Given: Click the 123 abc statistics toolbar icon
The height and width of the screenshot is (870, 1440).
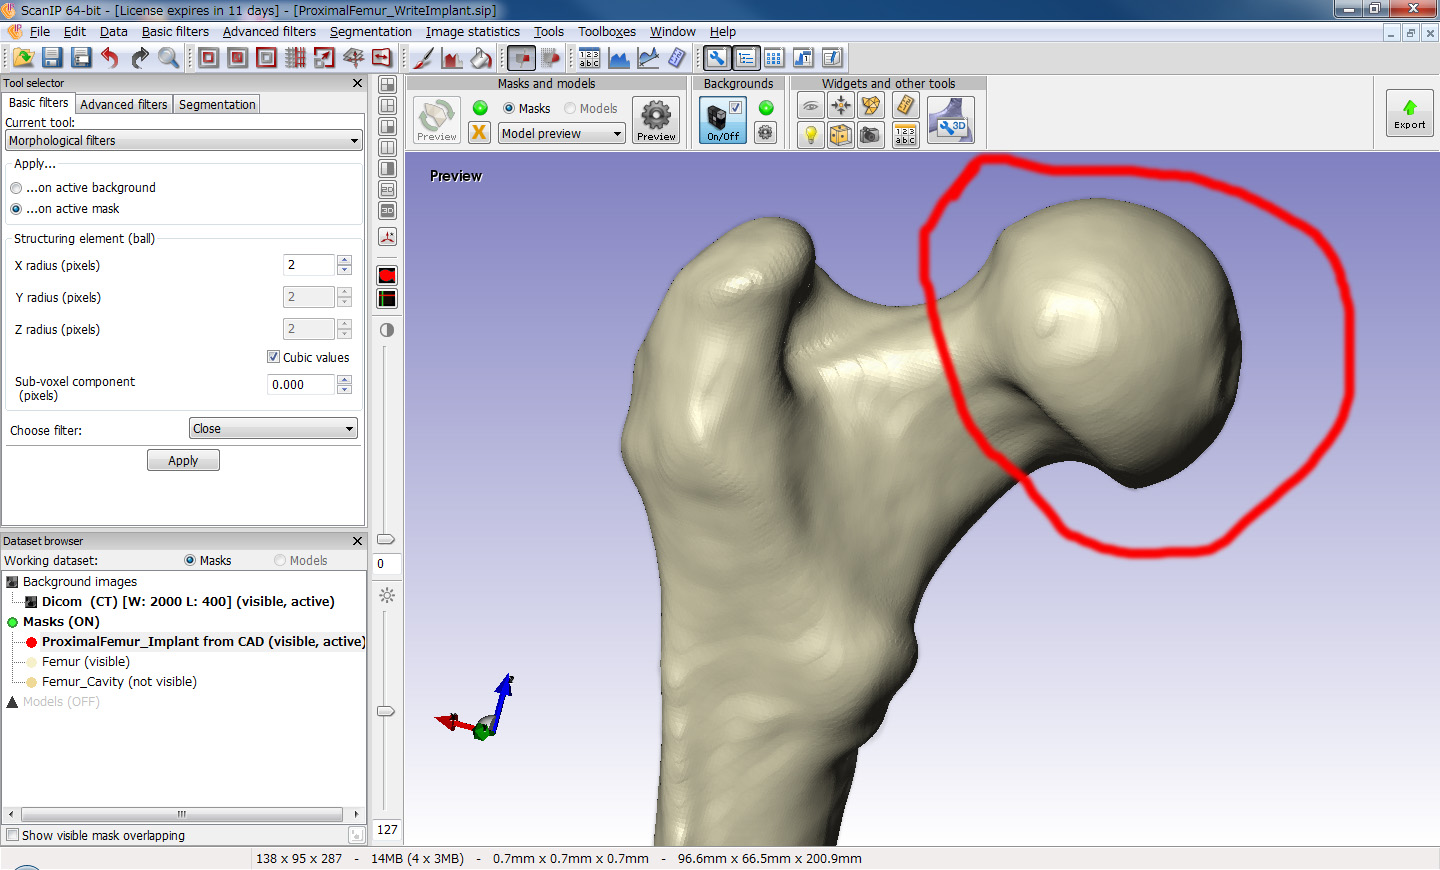Looking at the screenshot, I should [x=590, y=58].
